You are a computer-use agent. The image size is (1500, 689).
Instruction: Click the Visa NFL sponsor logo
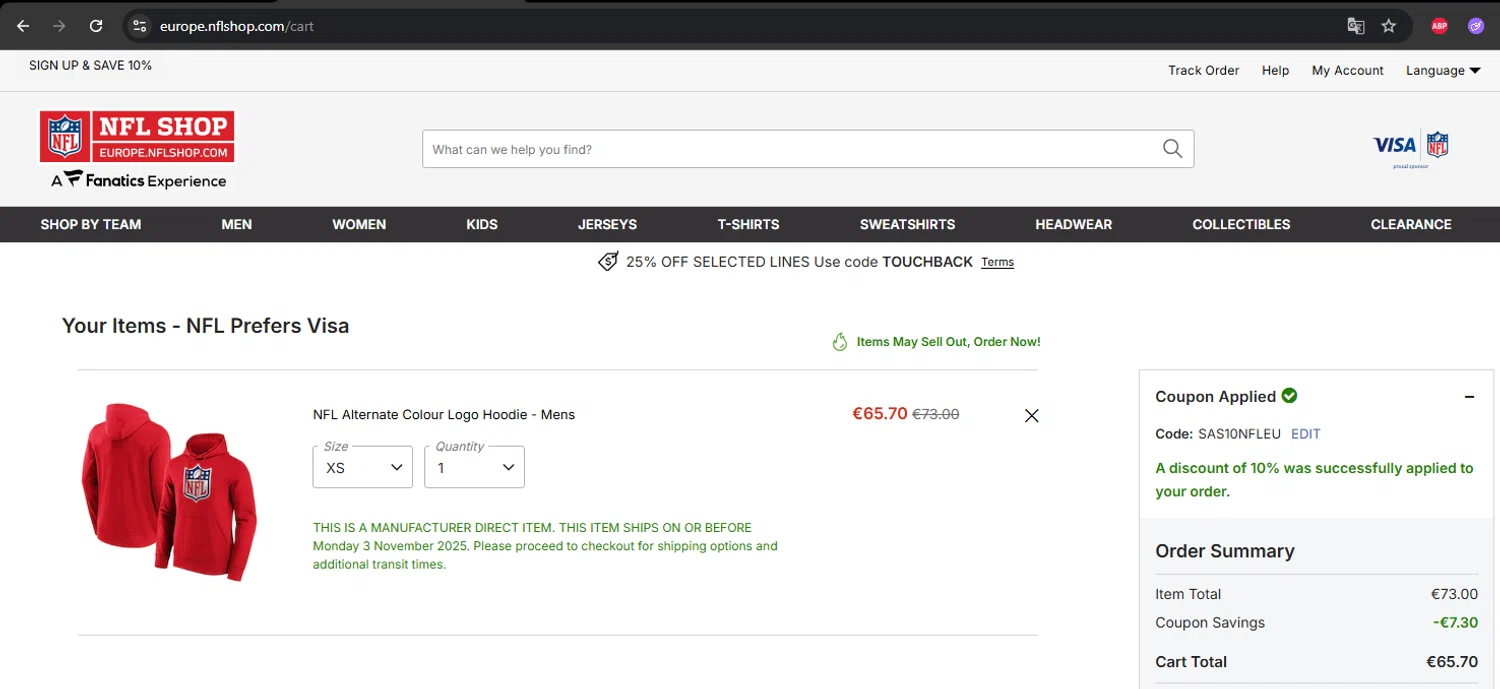(x=1411, y=146)
